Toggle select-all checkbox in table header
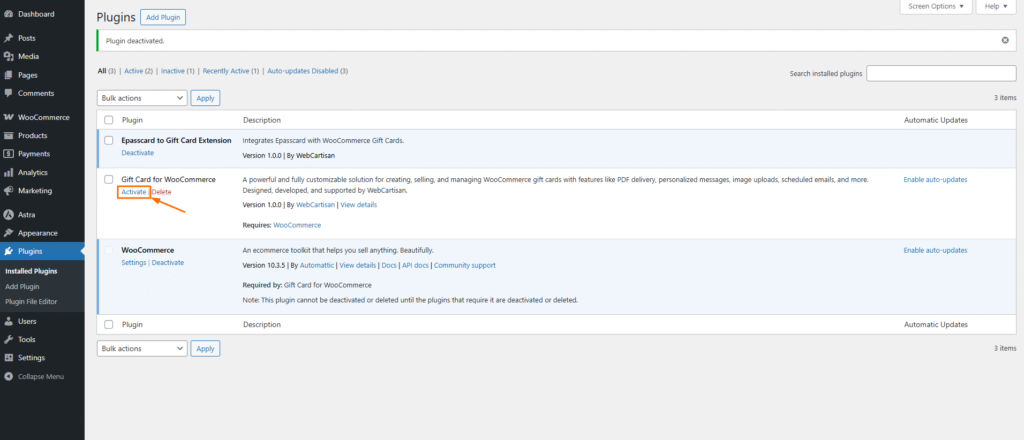 [x=109, y=120]
